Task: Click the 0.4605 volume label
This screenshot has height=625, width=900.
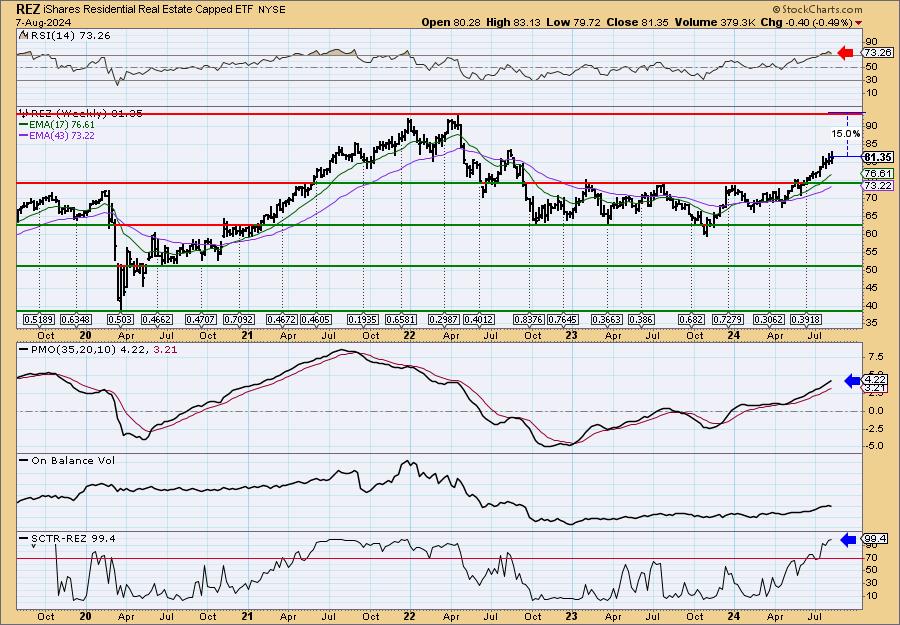Action: click(x=316, y=319)
